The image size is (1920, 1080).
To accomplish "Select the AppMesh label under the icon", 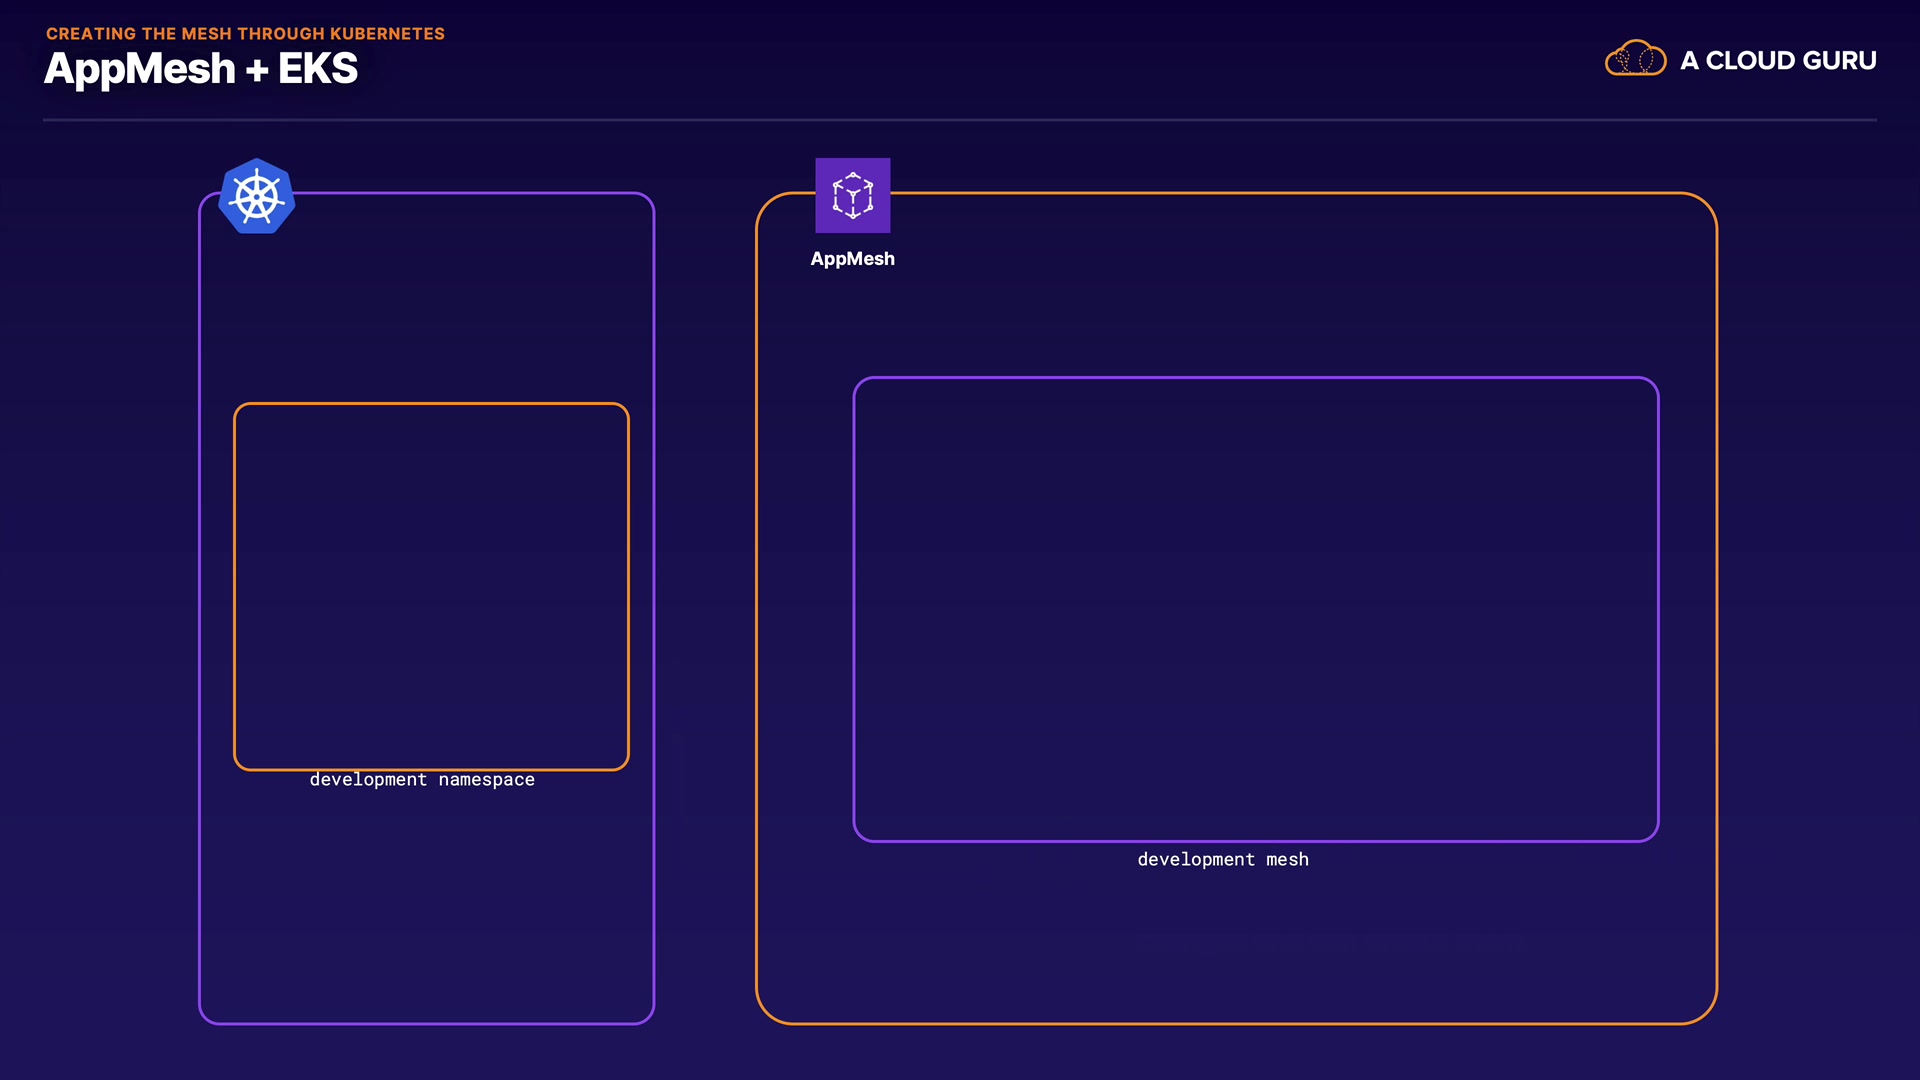I will click(x=852, y=259).
